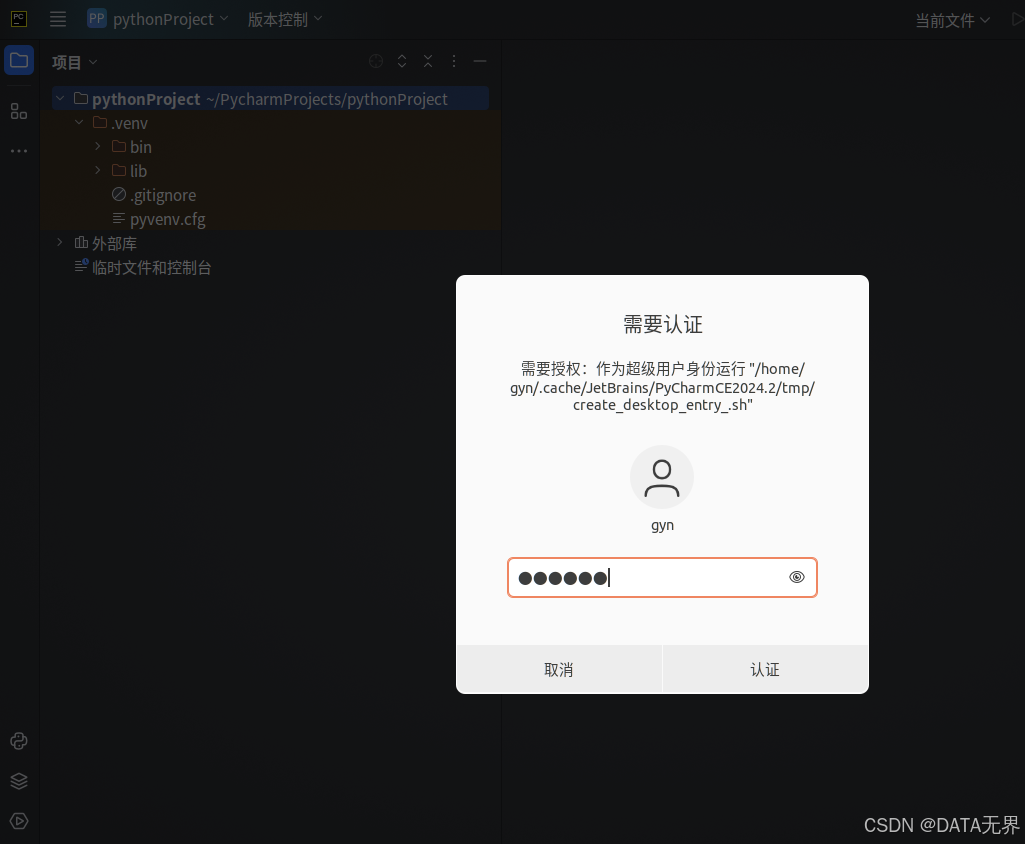Select lib folder label in tree
Image resolution: width=1025 pixels, height=844 pixels.
click(x=139, y=171)
